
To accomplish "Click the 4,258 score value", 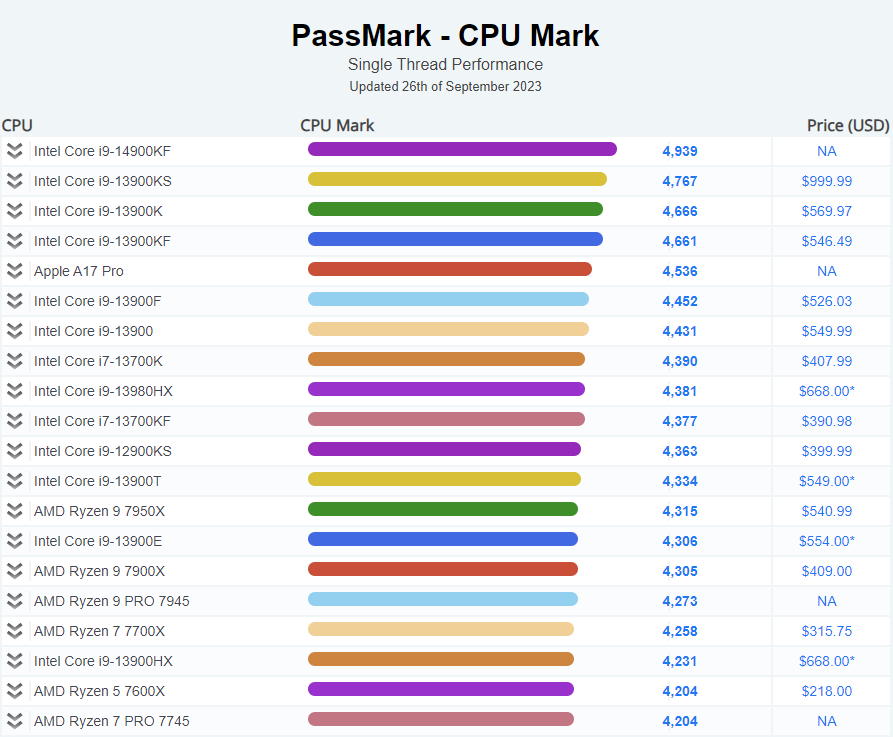I will [x=680, y=631].
